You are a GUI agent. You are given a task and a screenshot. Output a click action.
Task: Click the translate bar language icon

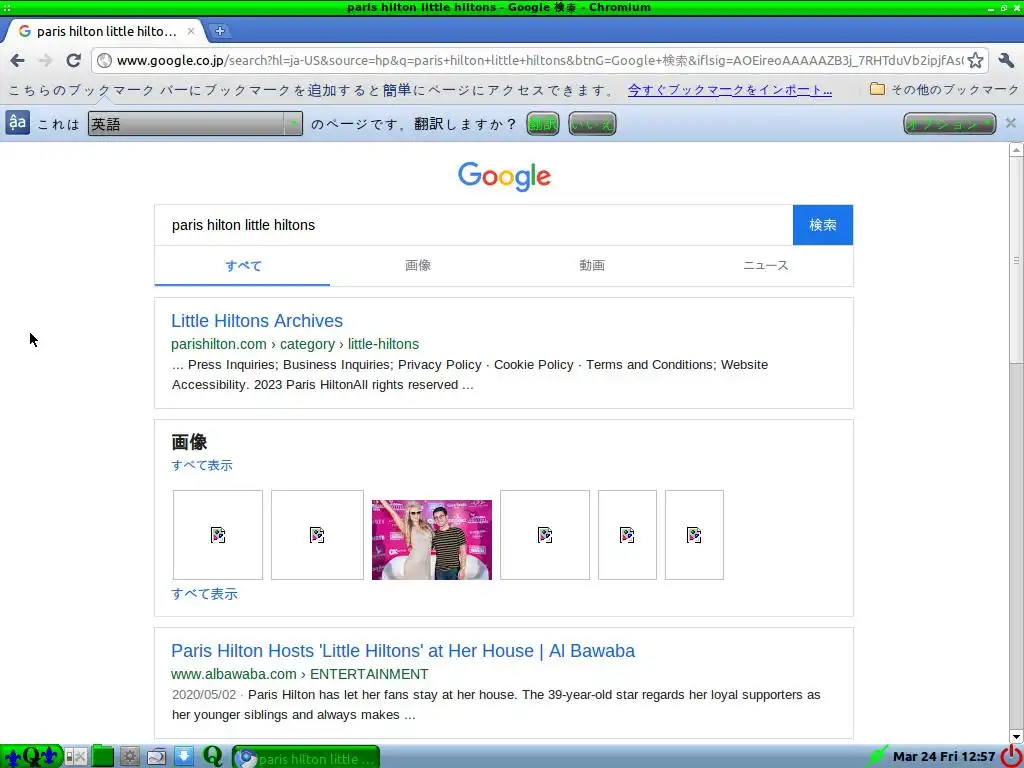tap(18, 123)
